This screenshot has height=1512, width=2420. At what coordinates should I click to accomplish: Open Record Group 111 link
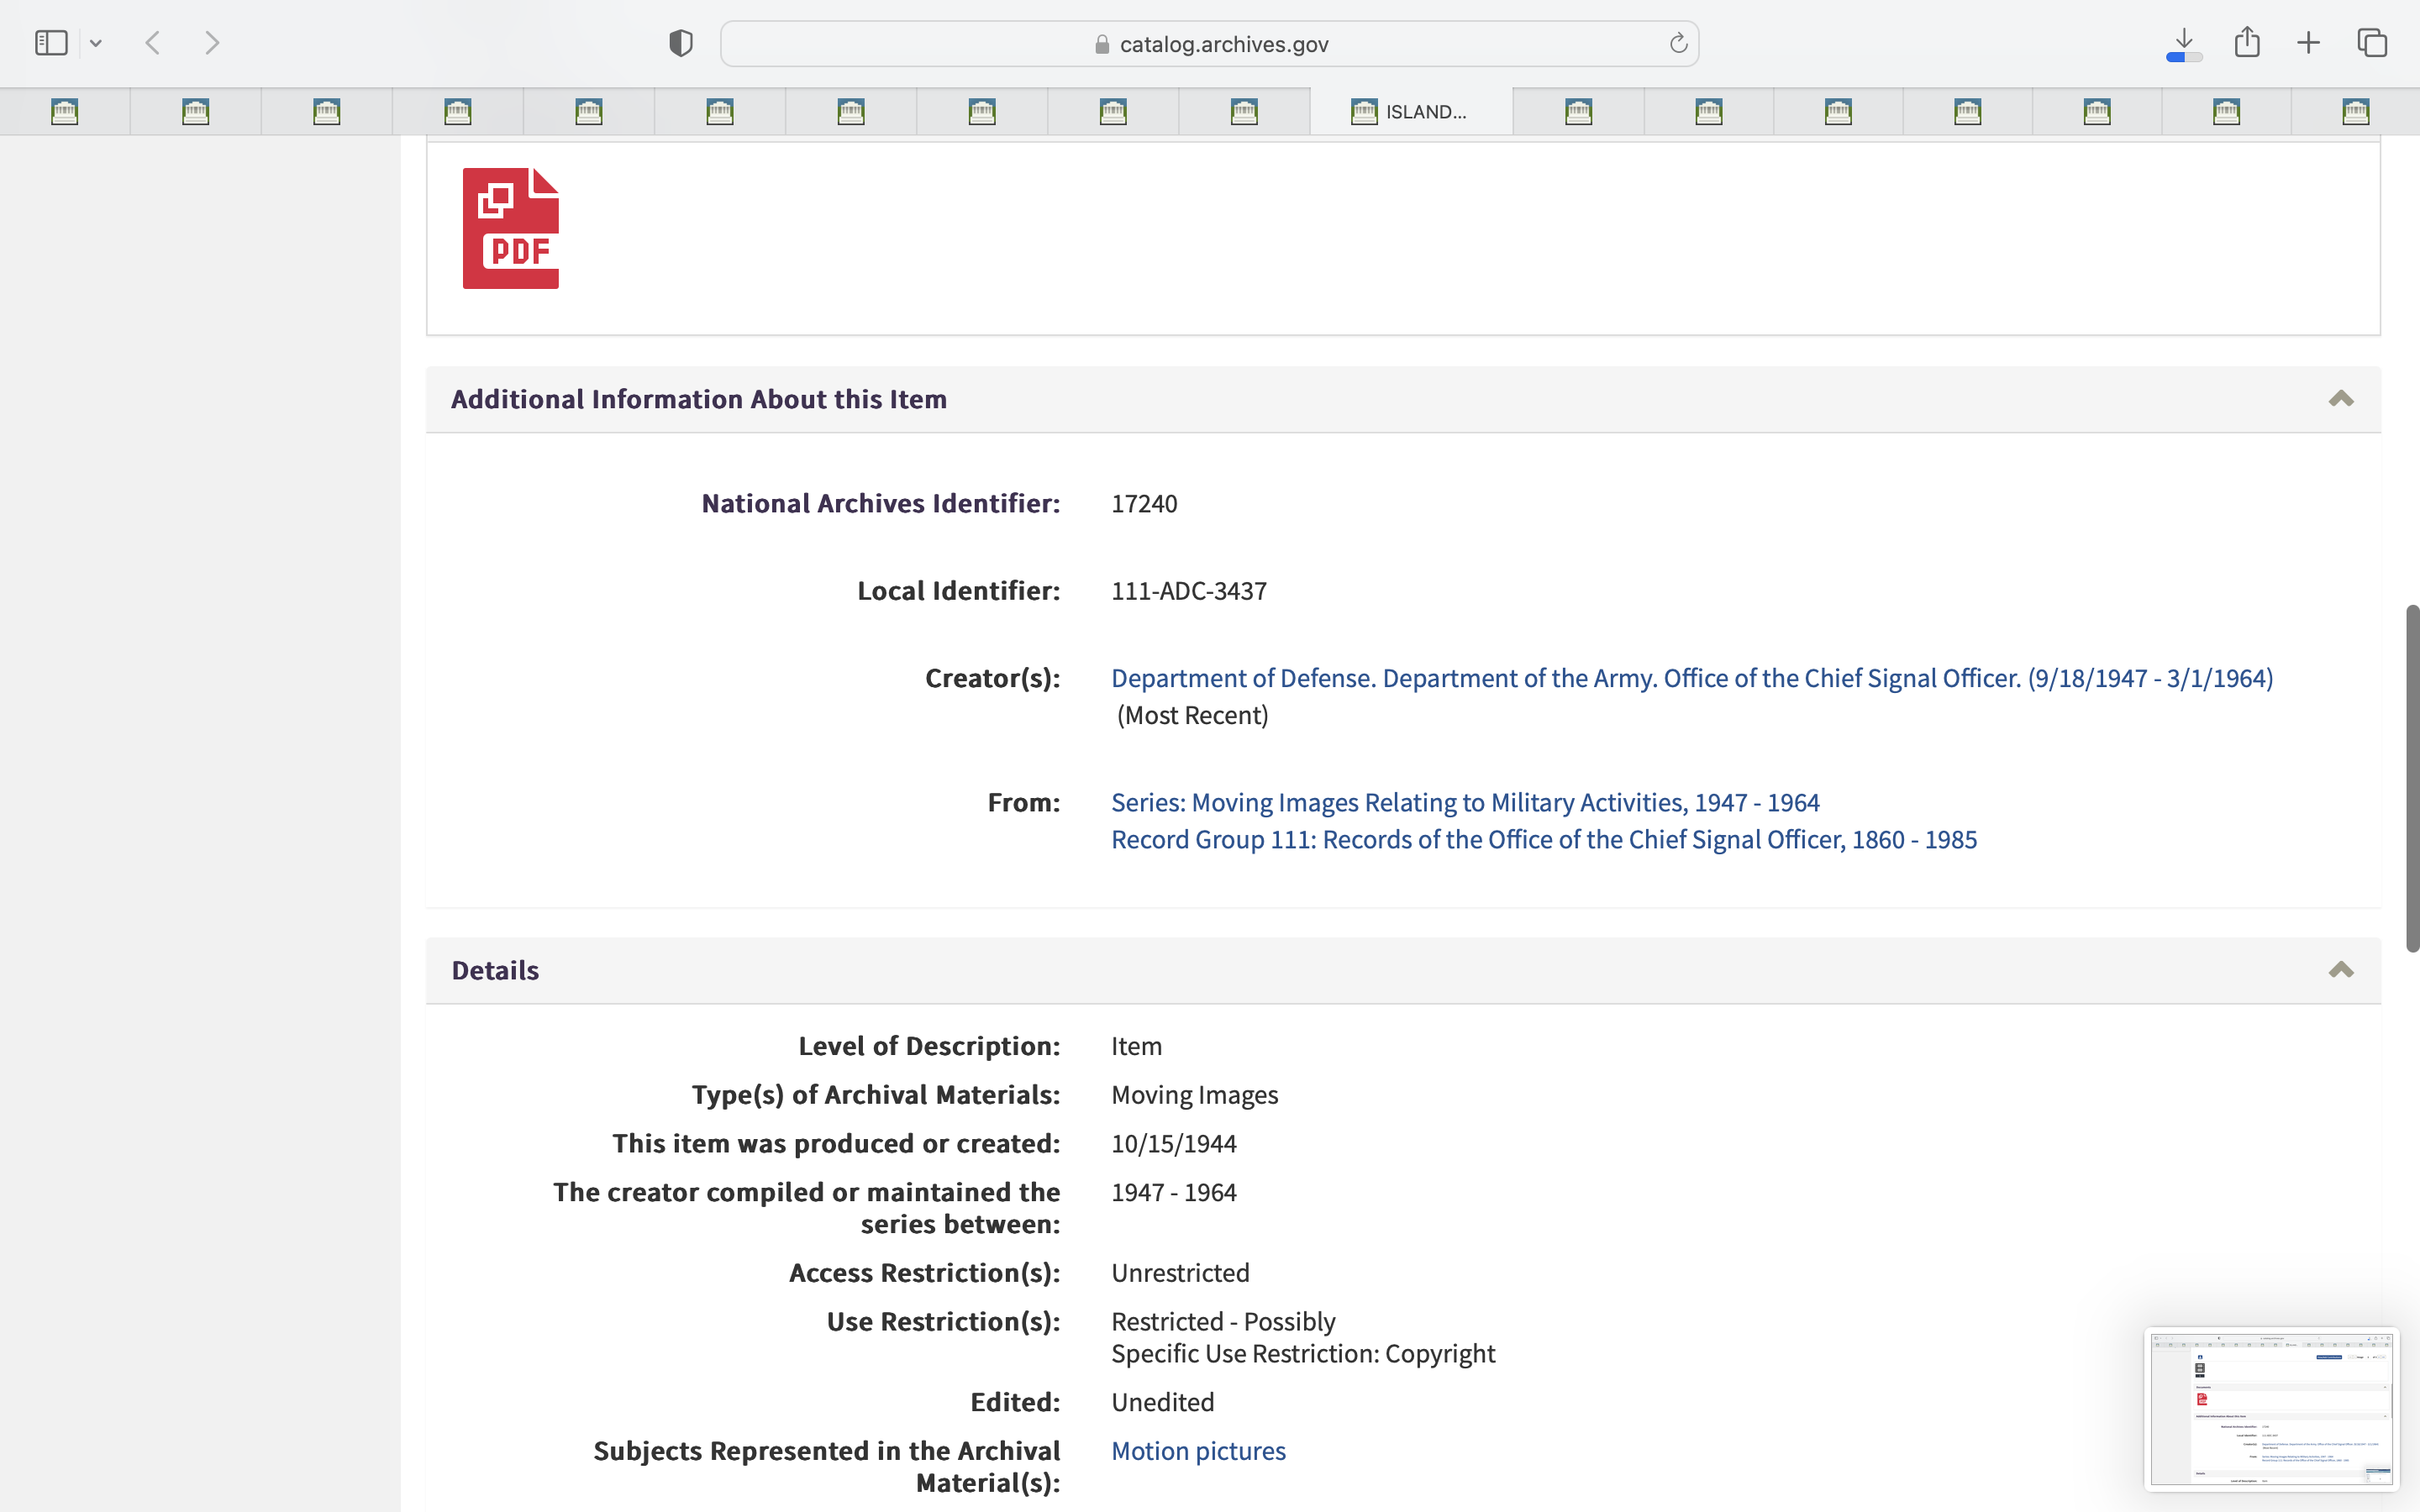click(x=1543, y=839)
